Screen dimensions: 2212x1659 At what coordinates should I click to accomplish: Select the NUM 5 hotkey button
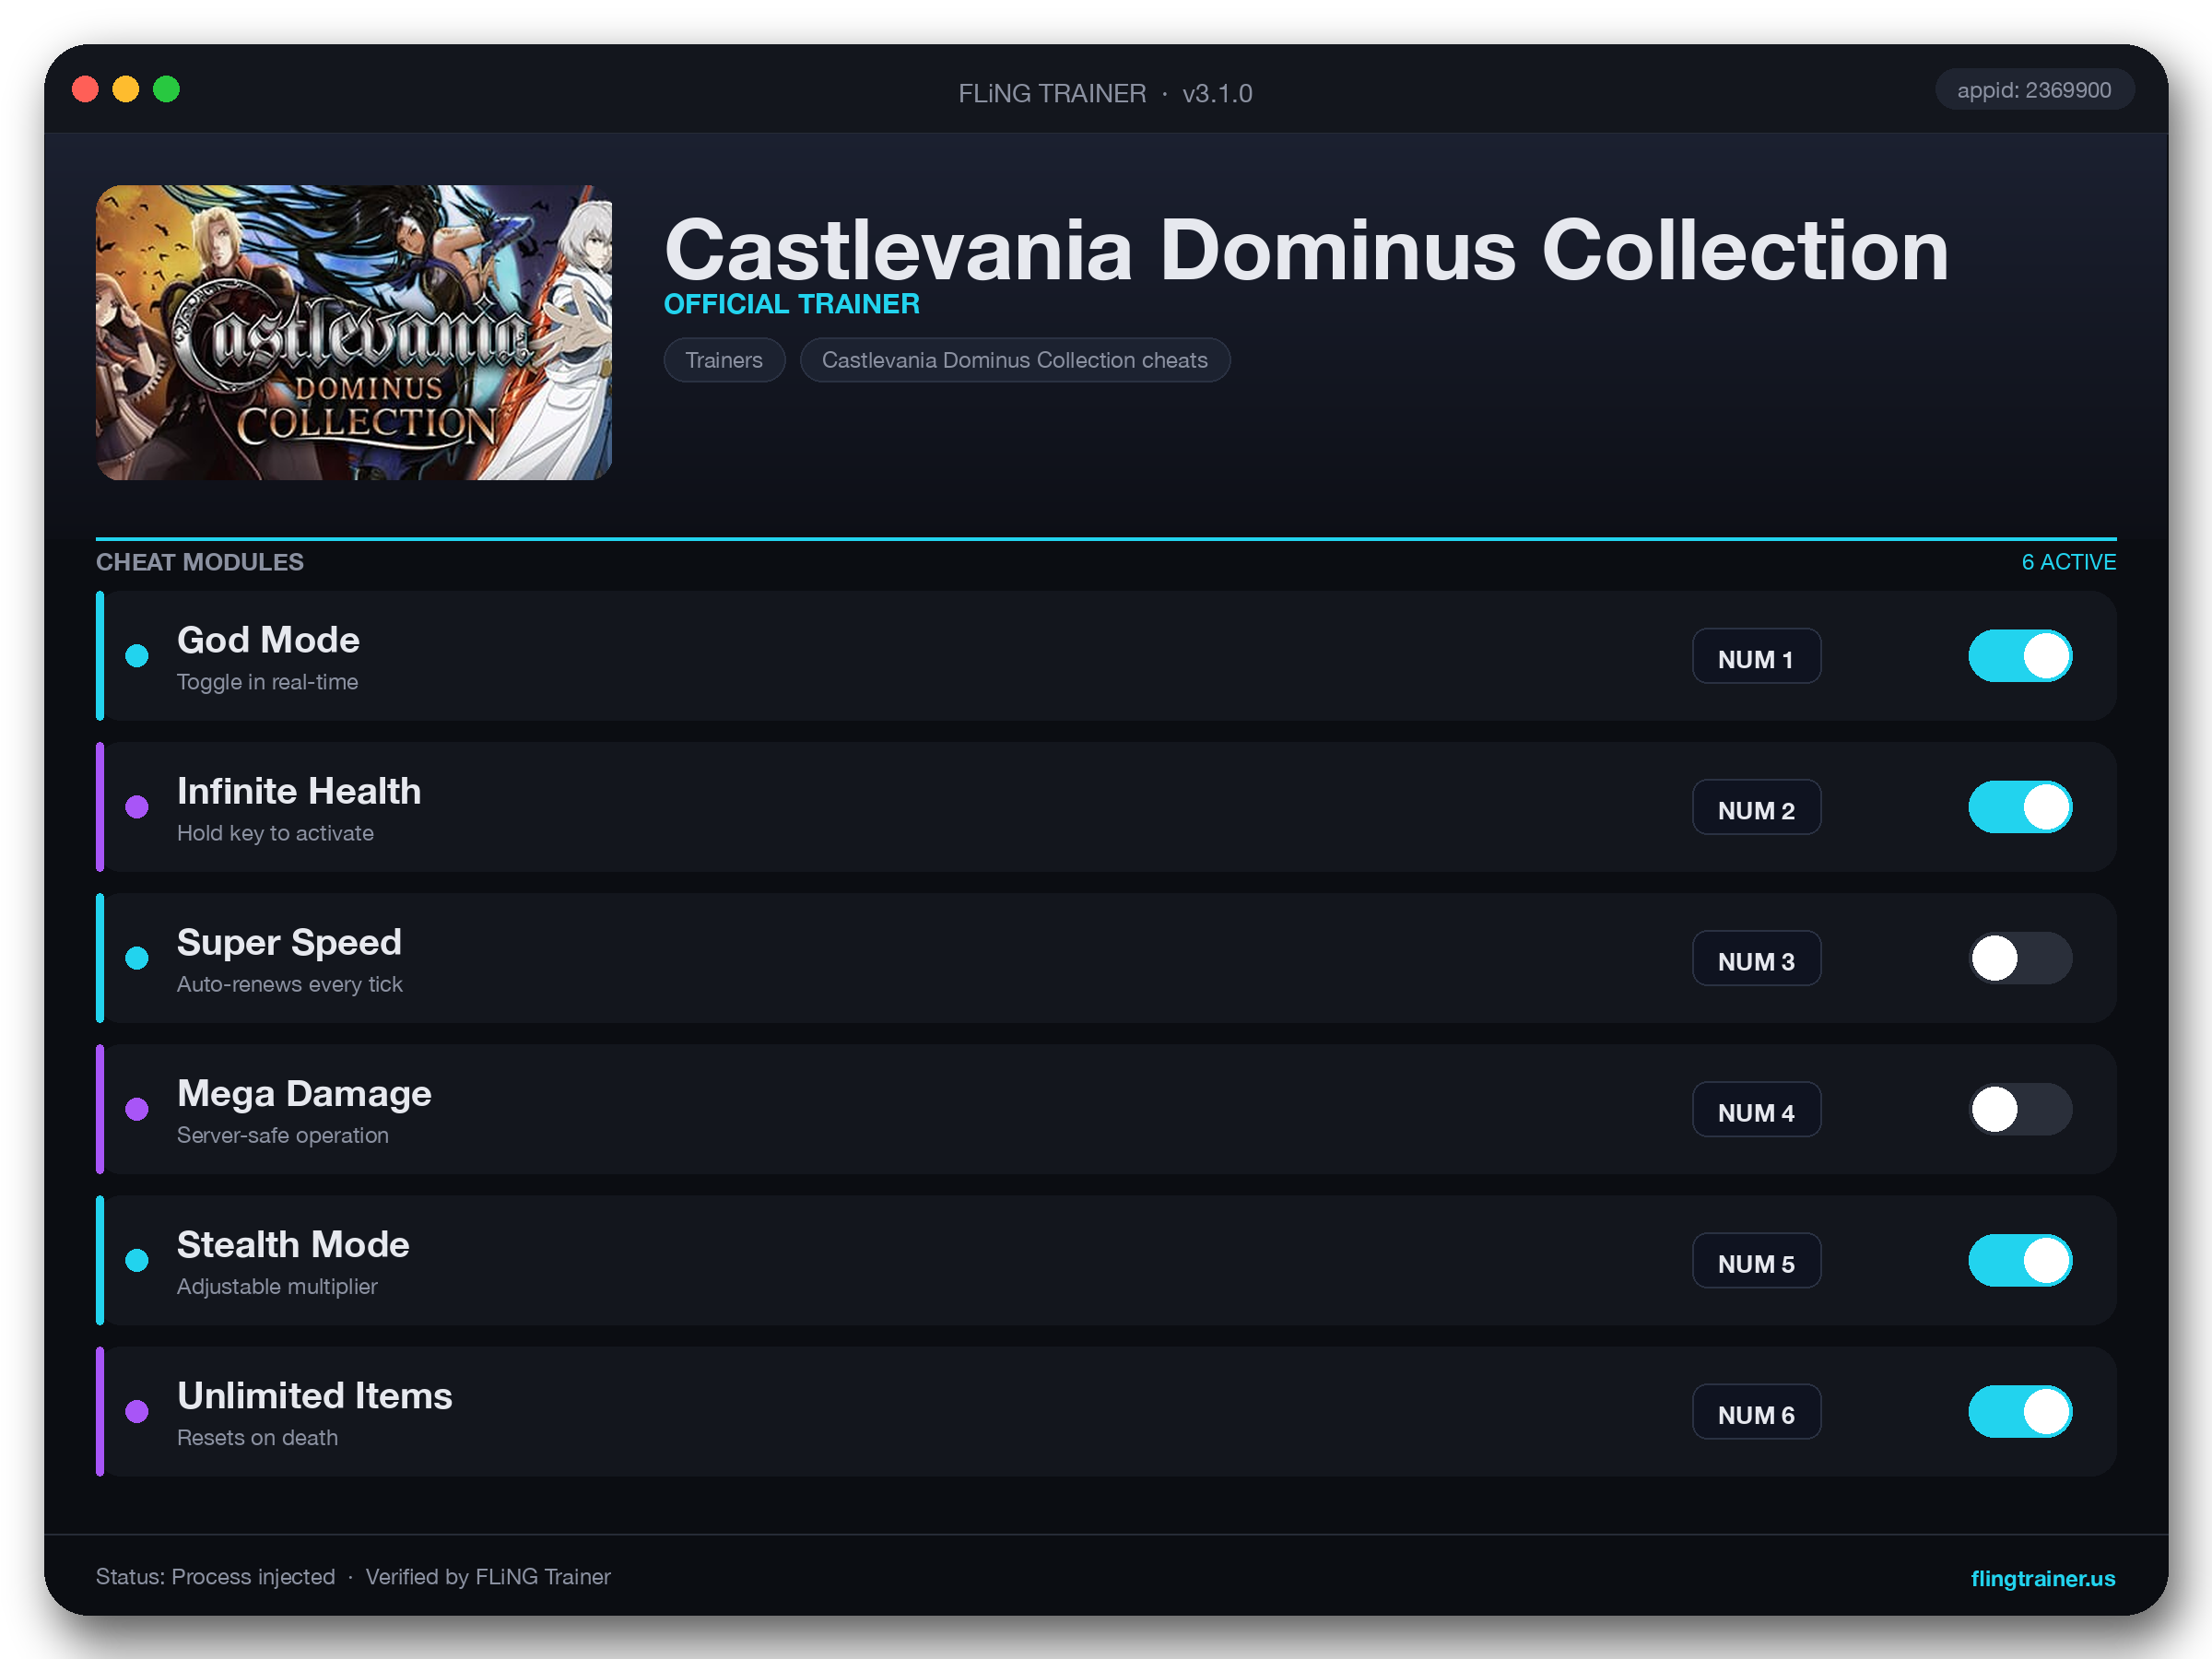coord(1756,1260)
